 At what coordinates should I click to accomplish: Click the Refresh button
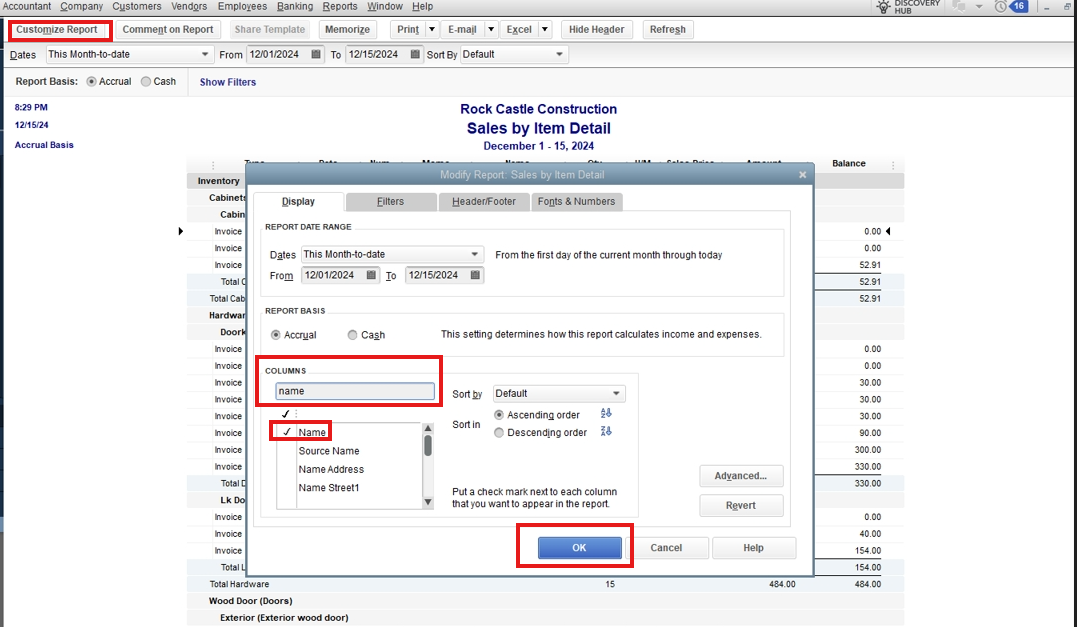[668, 30]
